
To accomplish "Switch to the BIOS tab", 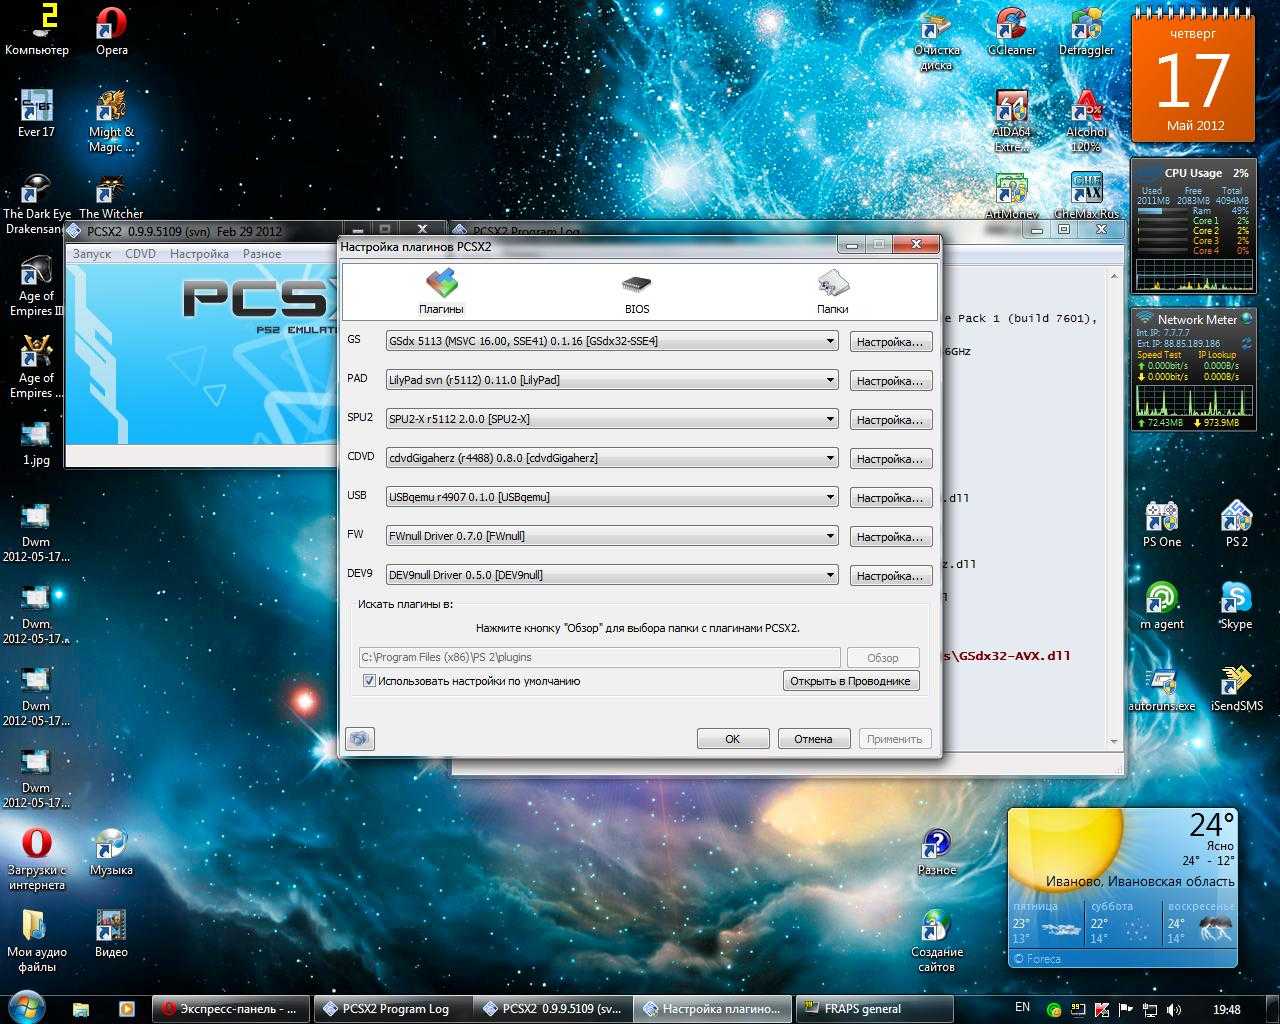I will pyautogui.click(x=636, y=292).
